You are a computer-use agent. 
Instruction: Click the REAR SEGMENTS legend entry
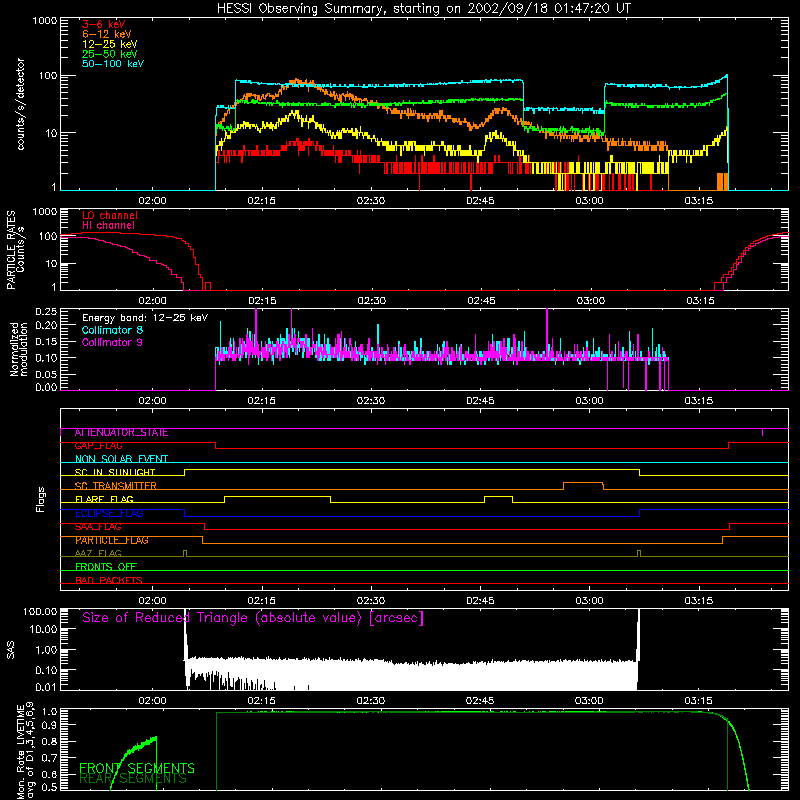[133, 779]
